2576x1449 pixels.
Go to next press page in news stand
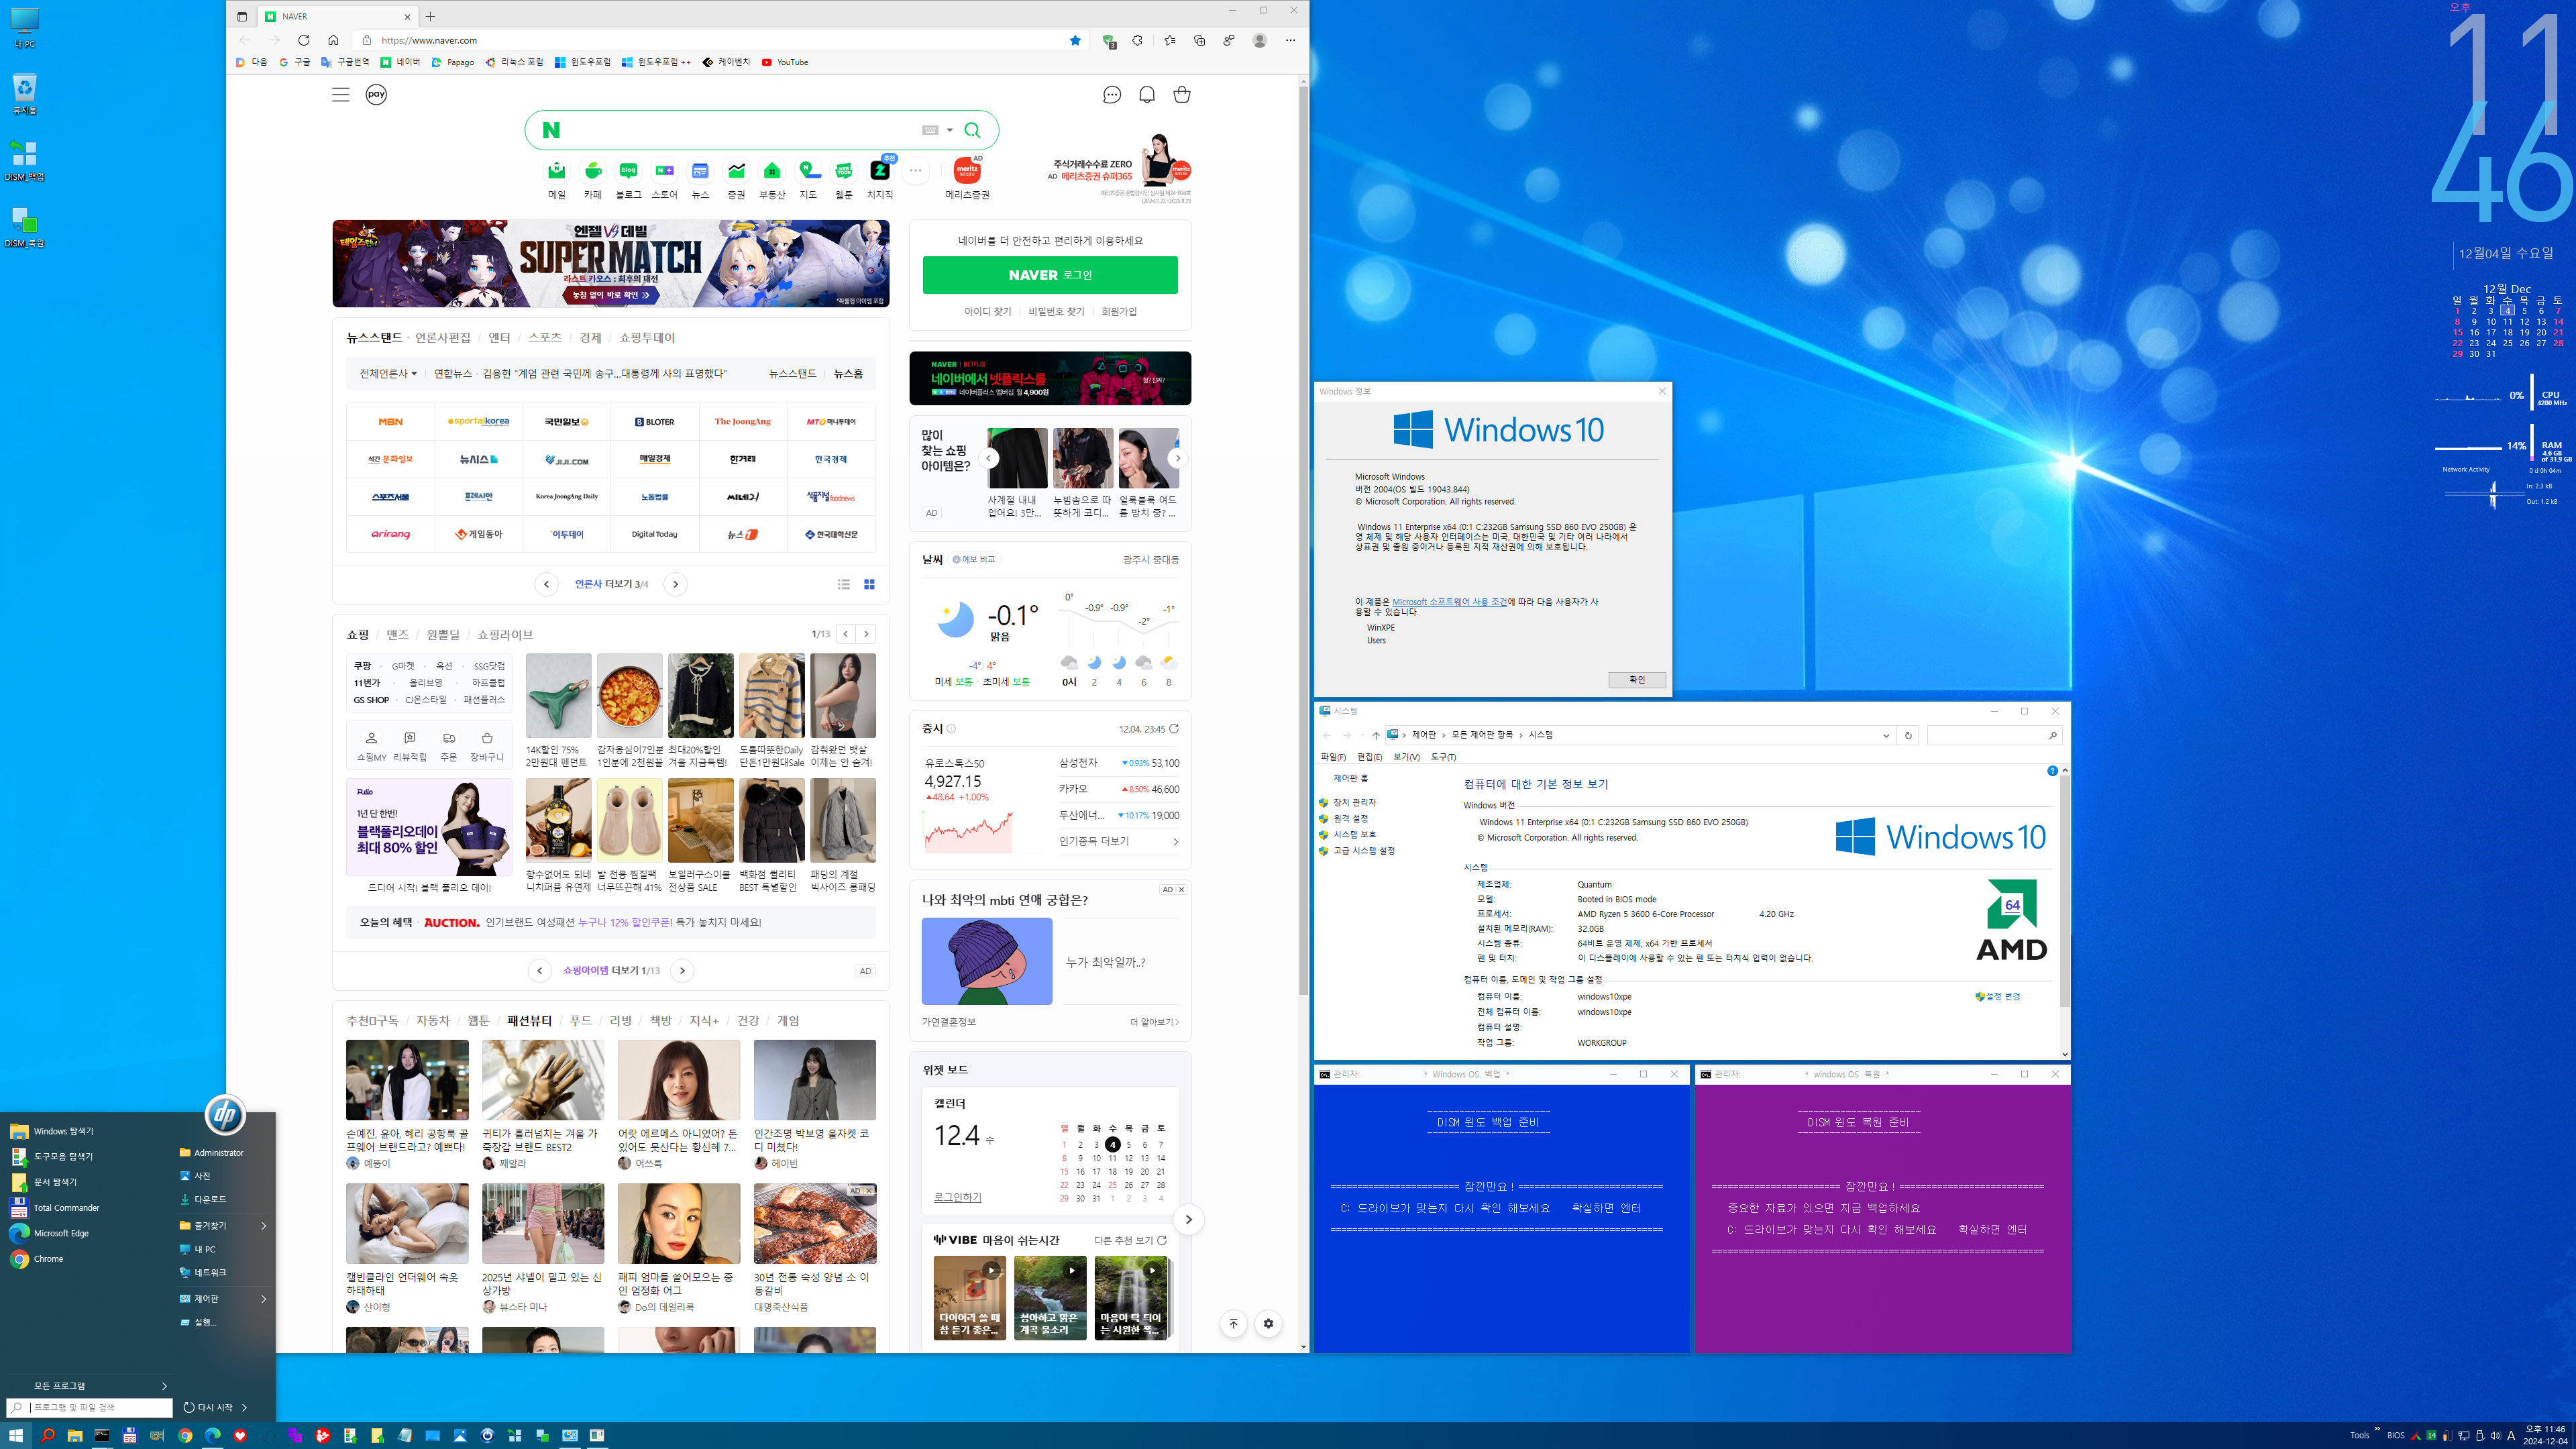coord(676,584)
